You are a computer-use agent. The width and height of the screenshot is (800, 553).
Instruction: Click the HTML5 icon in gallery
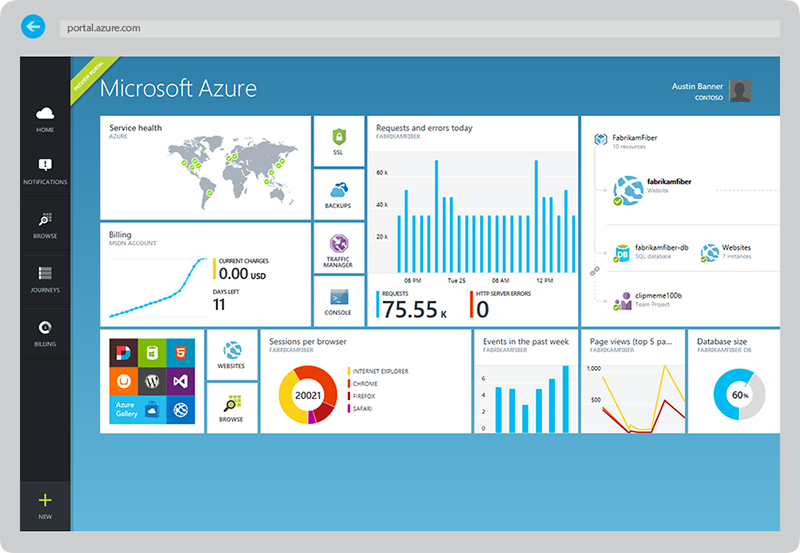pyautogui.click(x=181, y=353)
